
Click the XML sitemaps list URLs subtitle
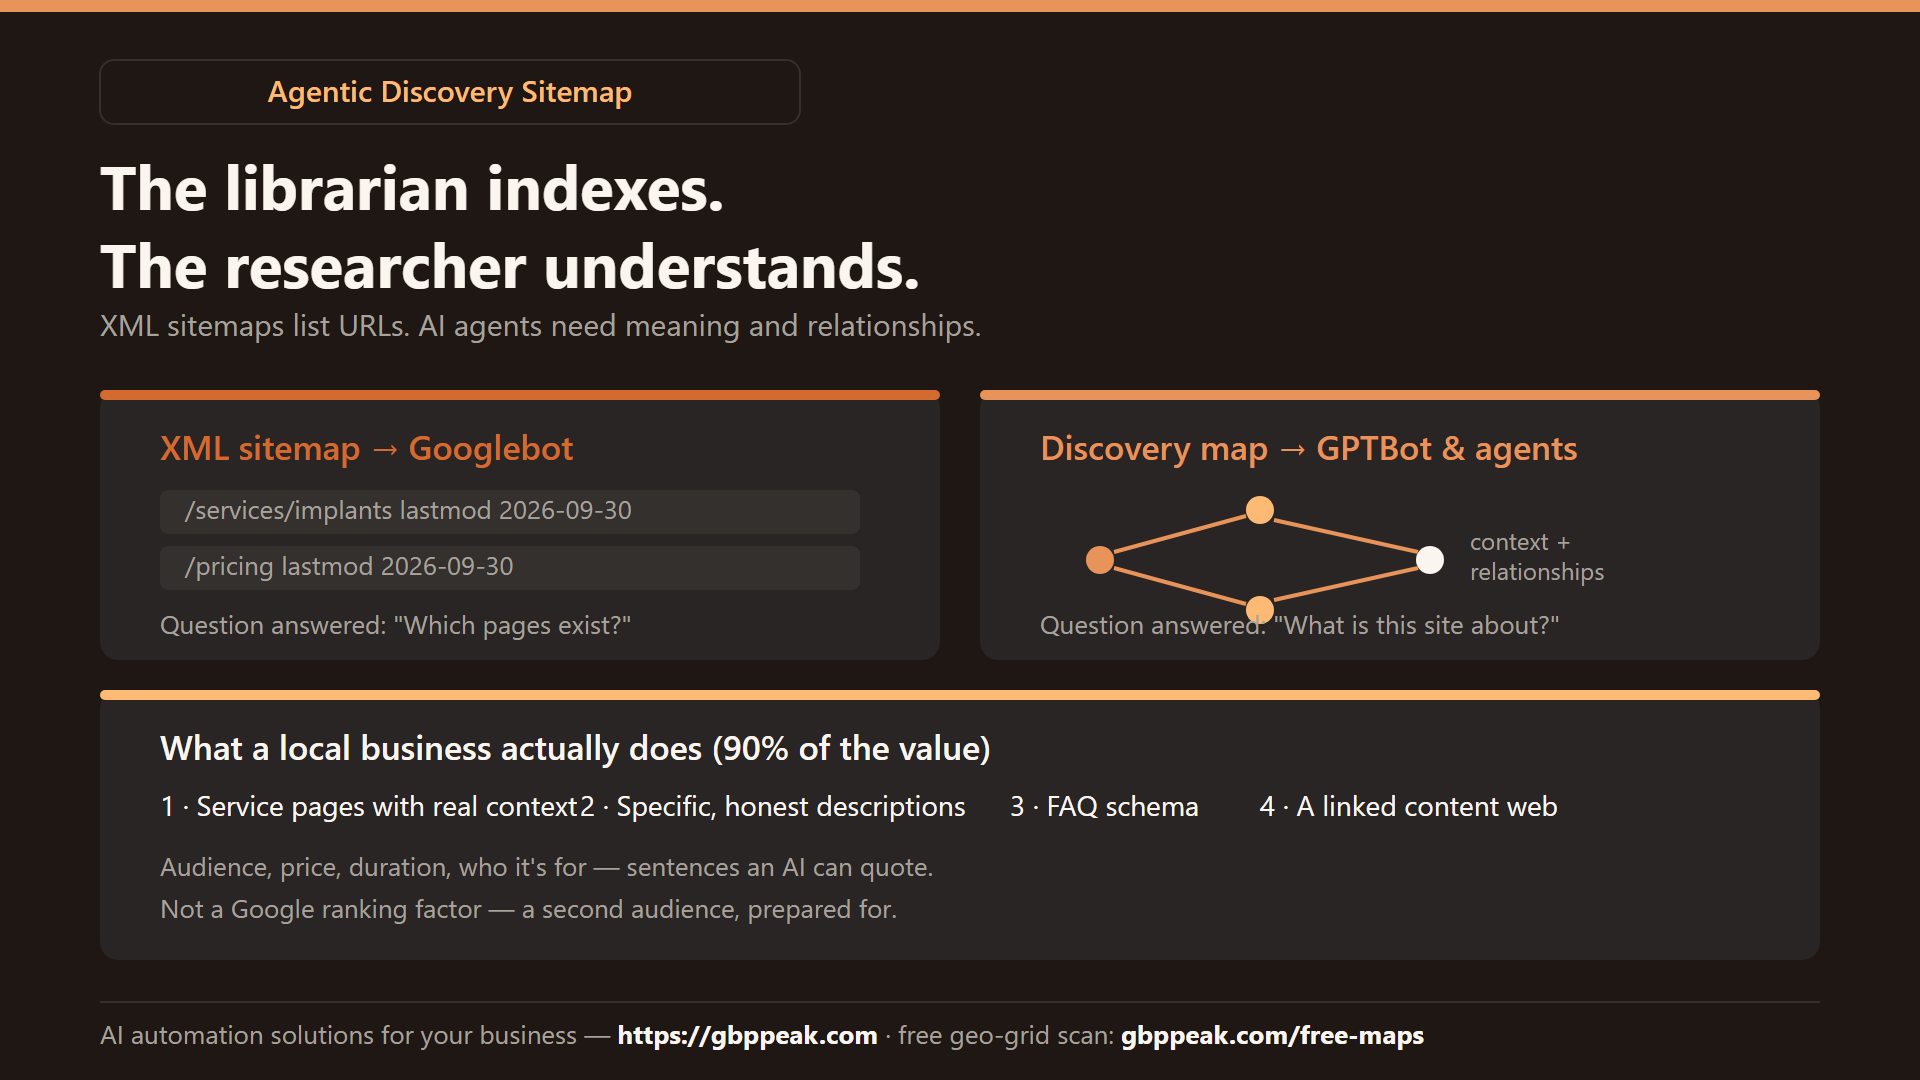(540, 326)
